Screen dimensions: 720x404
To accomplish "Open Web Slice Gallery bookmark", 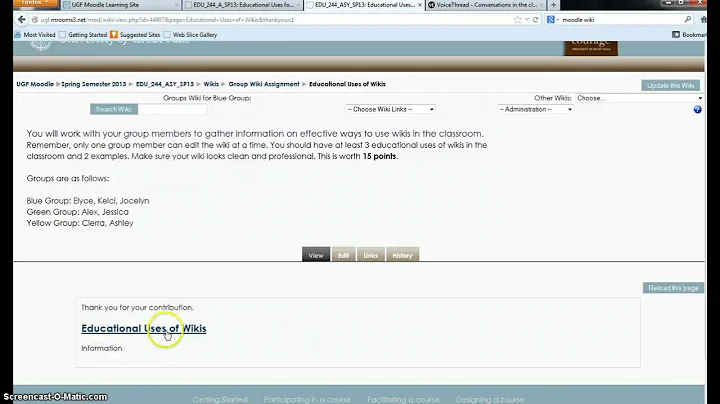I will point(190,34).
